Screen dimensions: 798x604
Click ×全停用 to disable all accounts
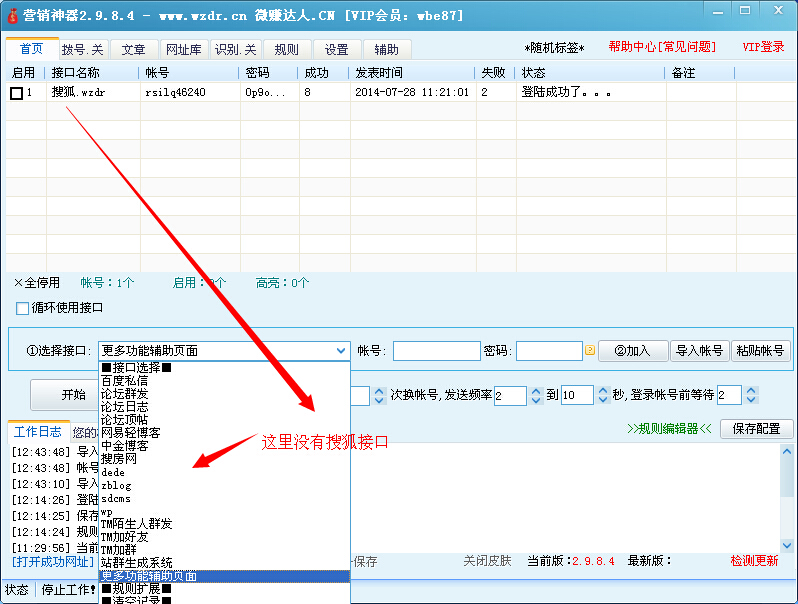click(37, 283)
